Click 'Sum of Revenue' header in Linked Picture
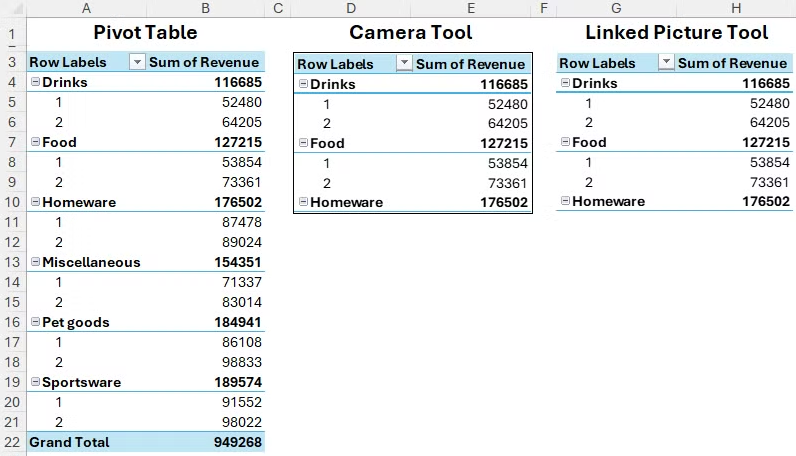 point(732,63)
